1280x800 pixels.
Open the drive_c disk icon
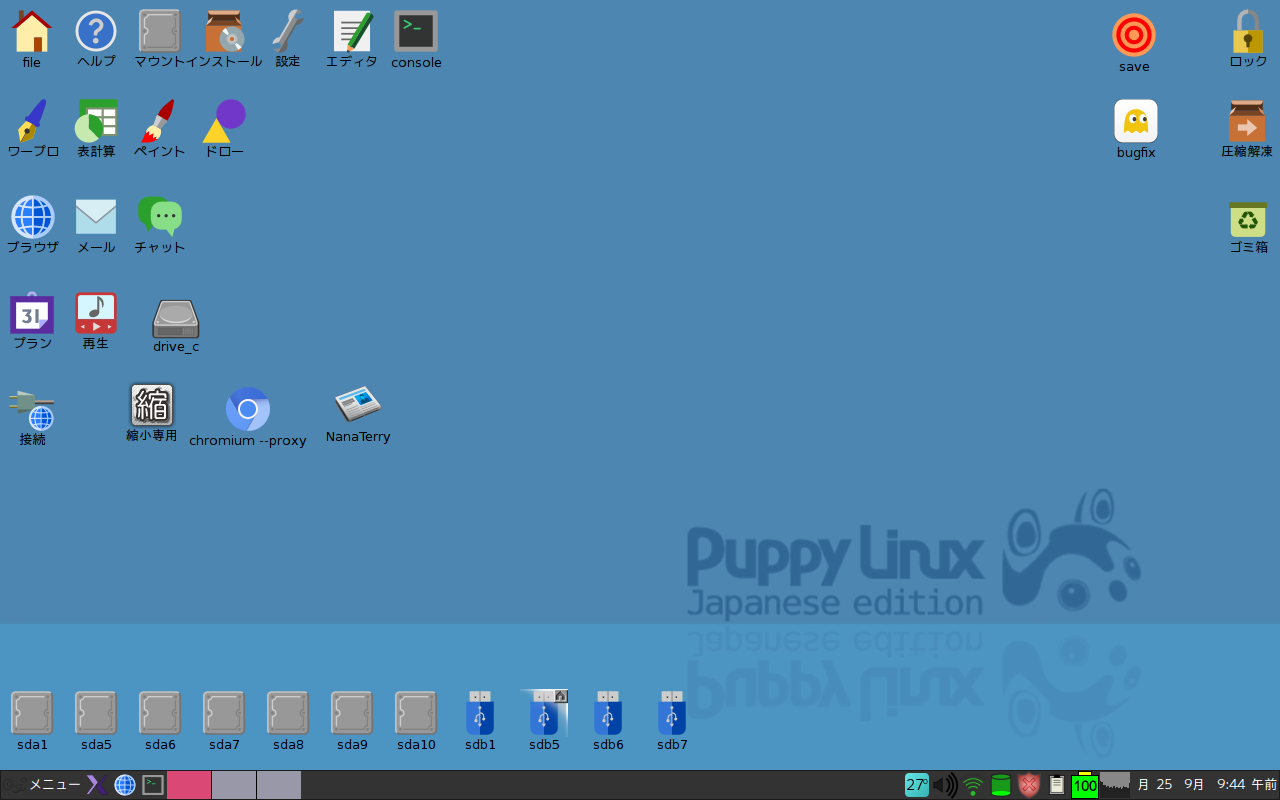[176, 318]
